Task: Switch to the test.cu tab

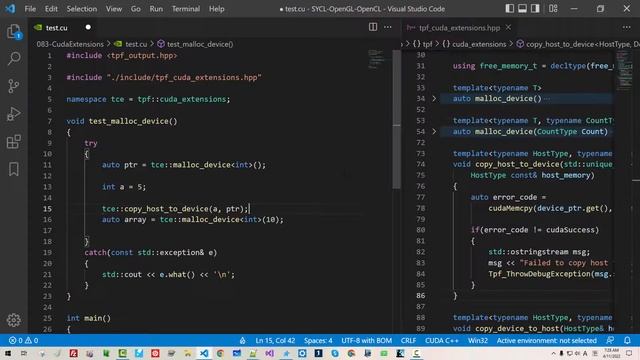Action: point(56,27)
